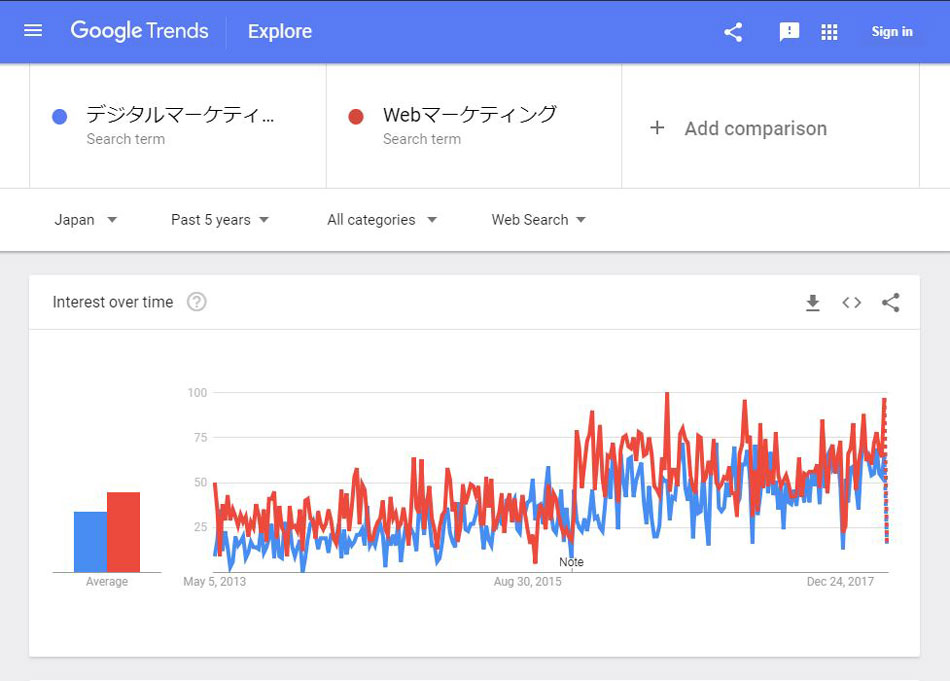Expand the All categories dropdown
This screenshot has height=681, width=950.
(382, 220)
